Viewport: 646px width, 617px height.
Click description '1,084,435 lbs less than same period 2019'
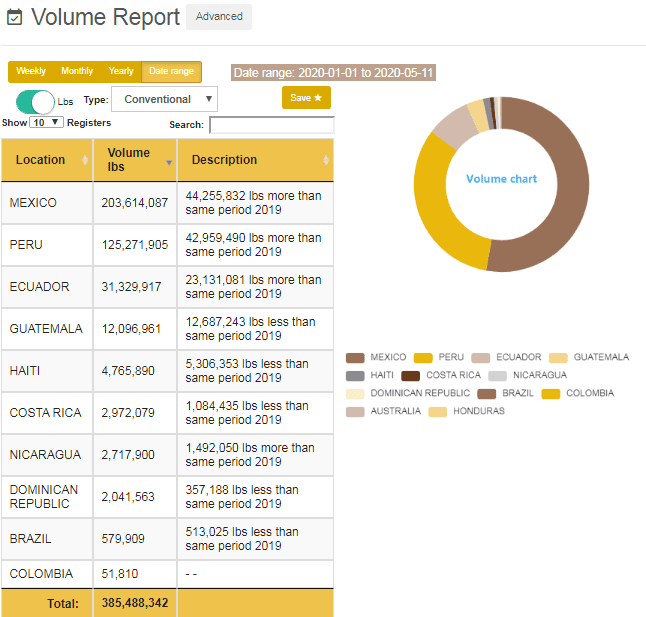(x=247, y=413)
